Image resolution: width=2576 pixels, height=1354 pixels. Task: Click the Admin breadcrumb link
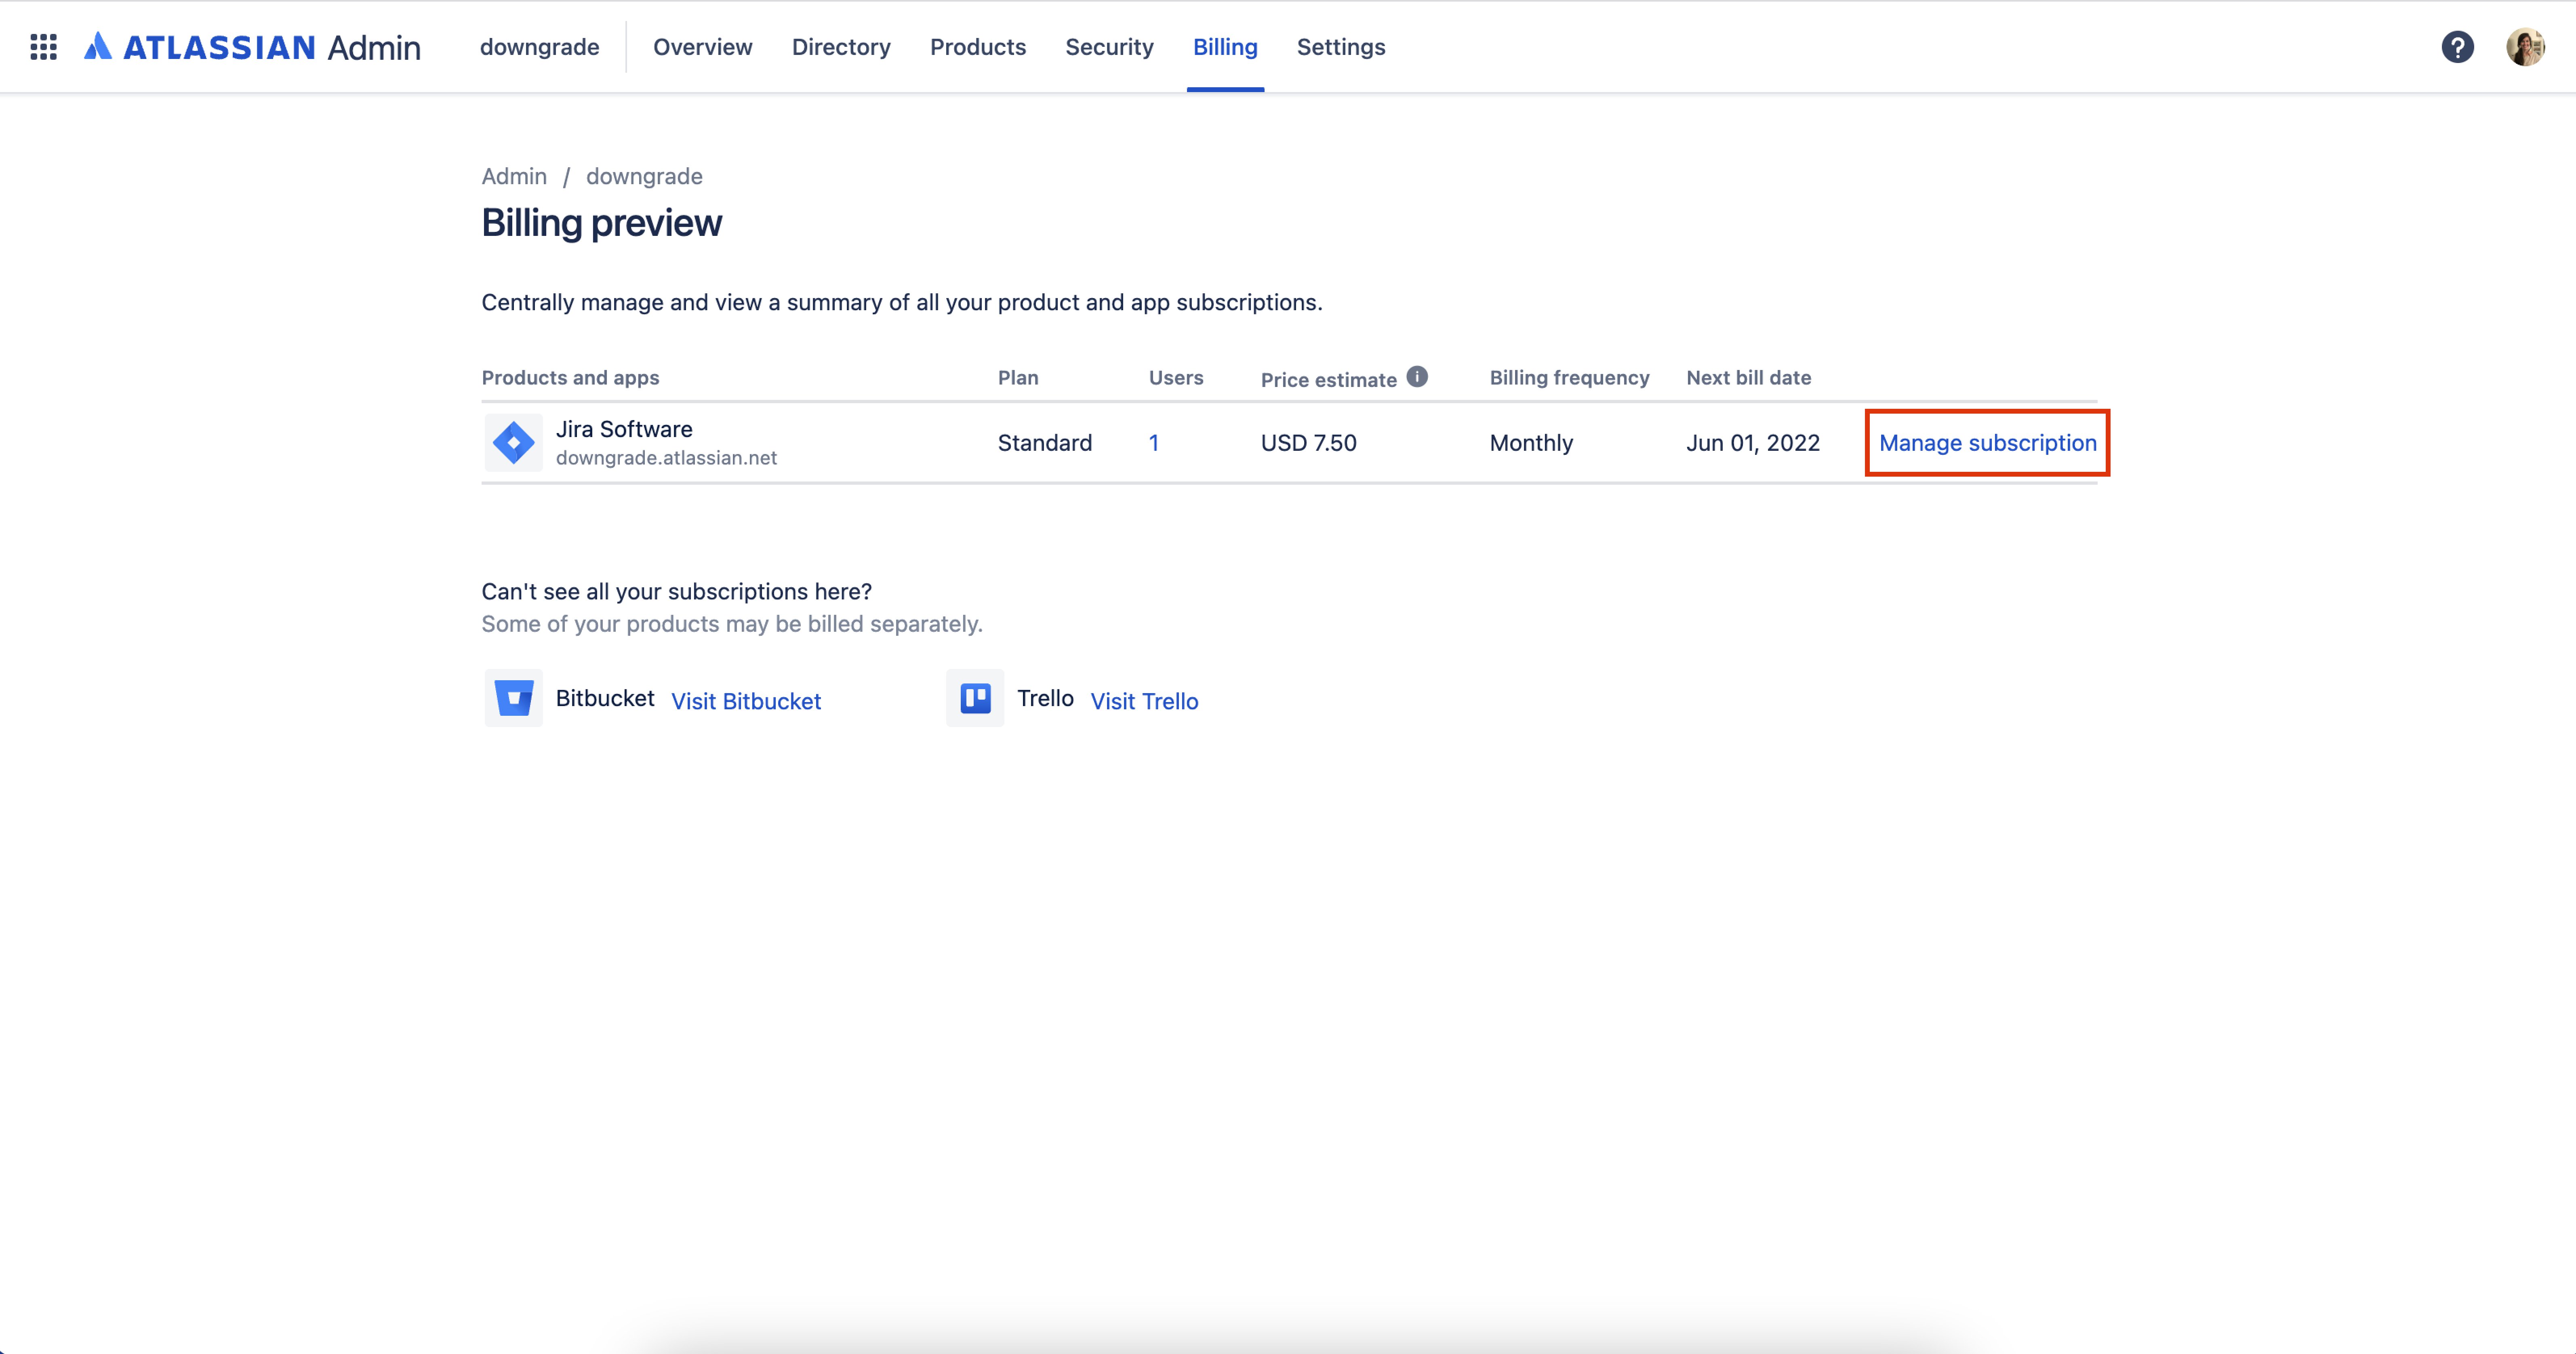pyautogui.click(x=514, y=176)
